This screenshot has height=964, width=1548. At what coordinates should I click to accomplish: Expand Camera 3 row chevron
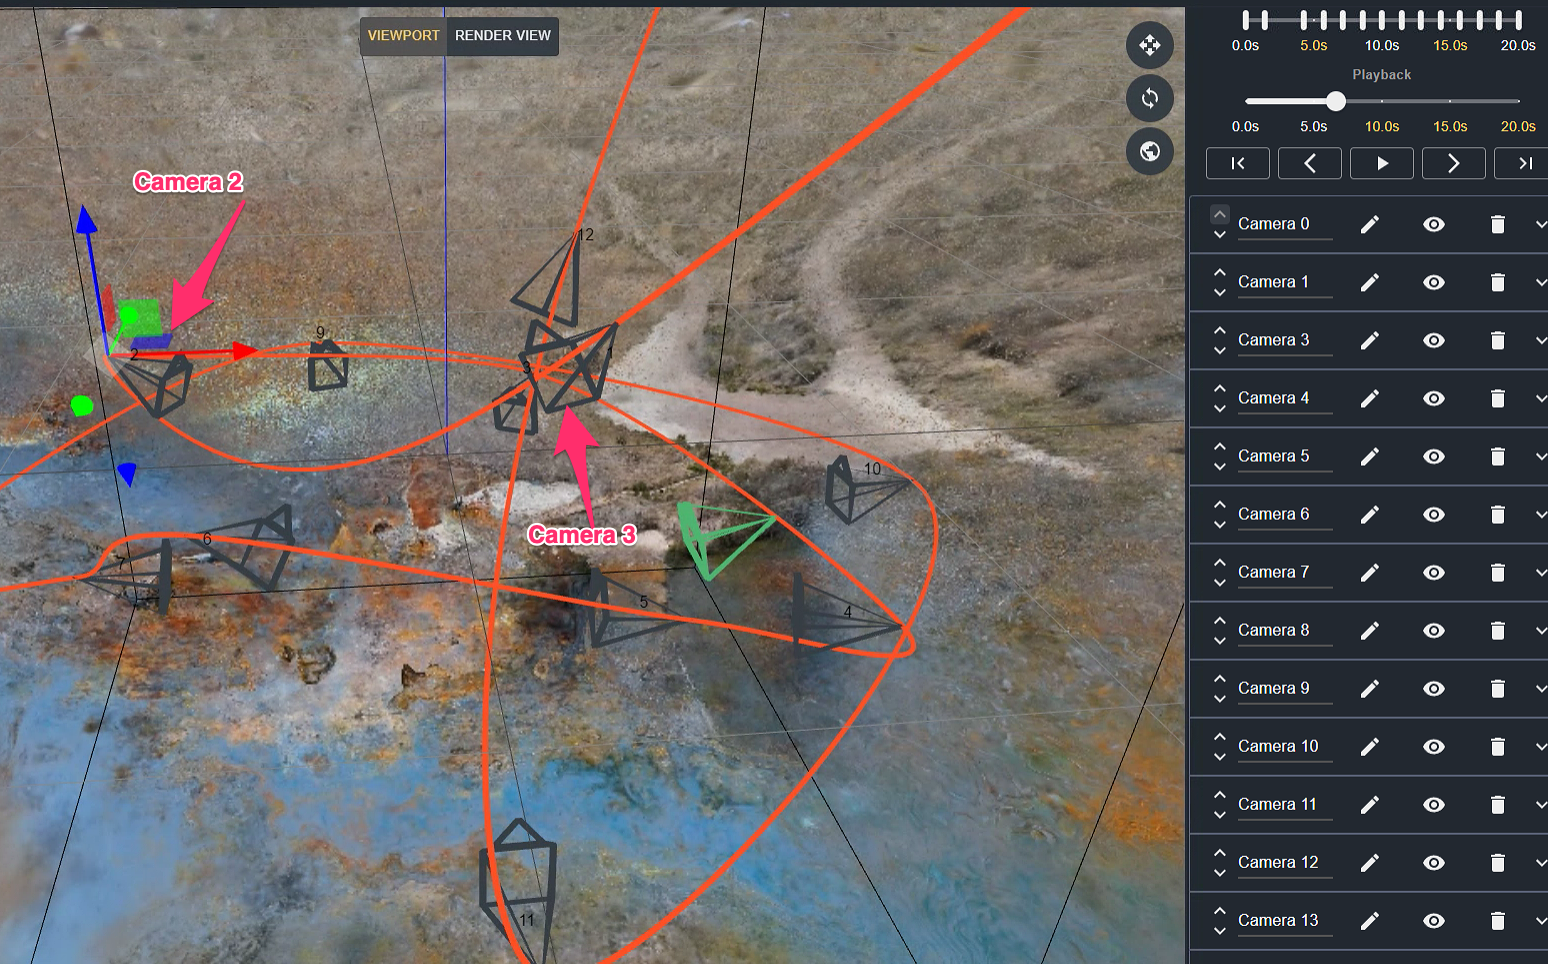pyautogui.click(x=1541, y=340)
